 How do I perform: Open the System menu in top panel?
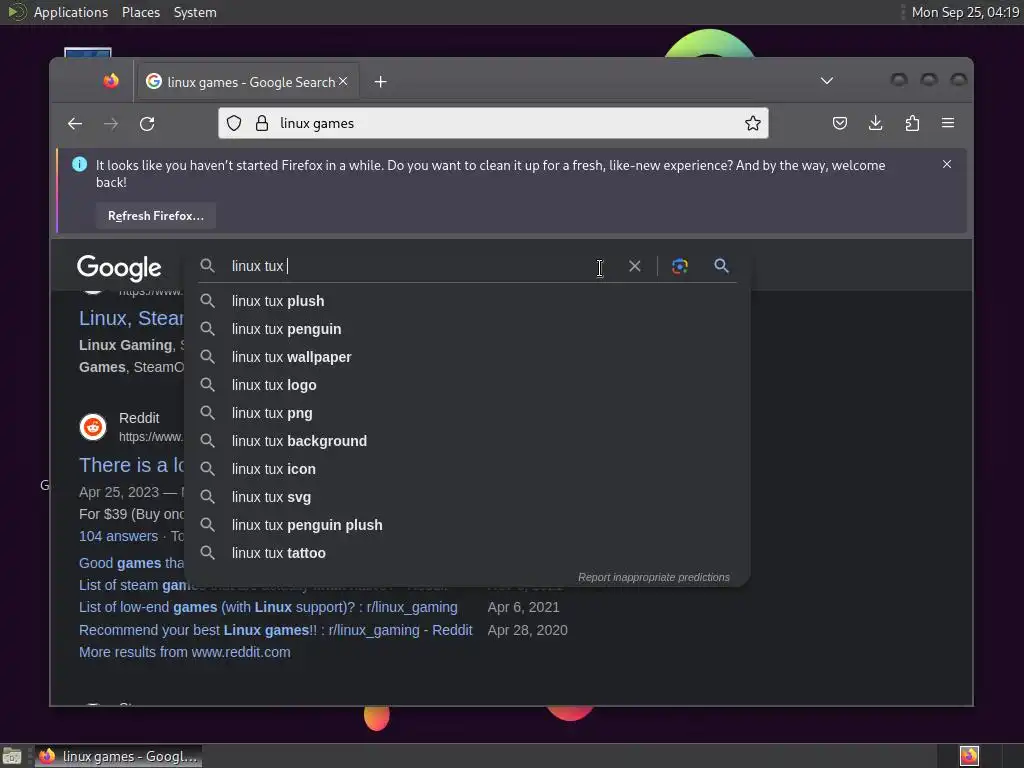(195, 12)
